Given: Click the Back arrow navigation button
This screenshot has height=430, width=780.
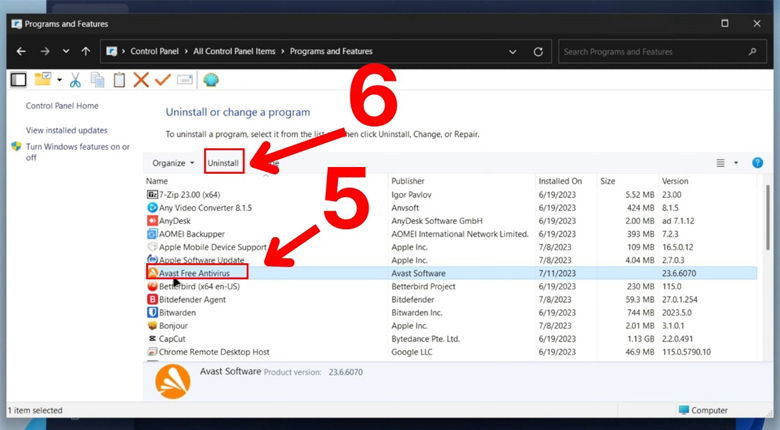Looking at the screenshot, I should coord(19,51).
